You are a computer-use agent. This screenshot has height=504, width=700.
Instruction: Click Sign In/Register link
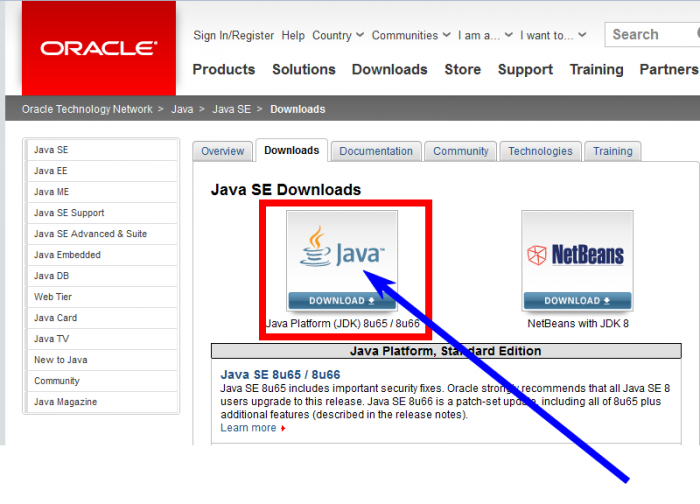[233, 35]
